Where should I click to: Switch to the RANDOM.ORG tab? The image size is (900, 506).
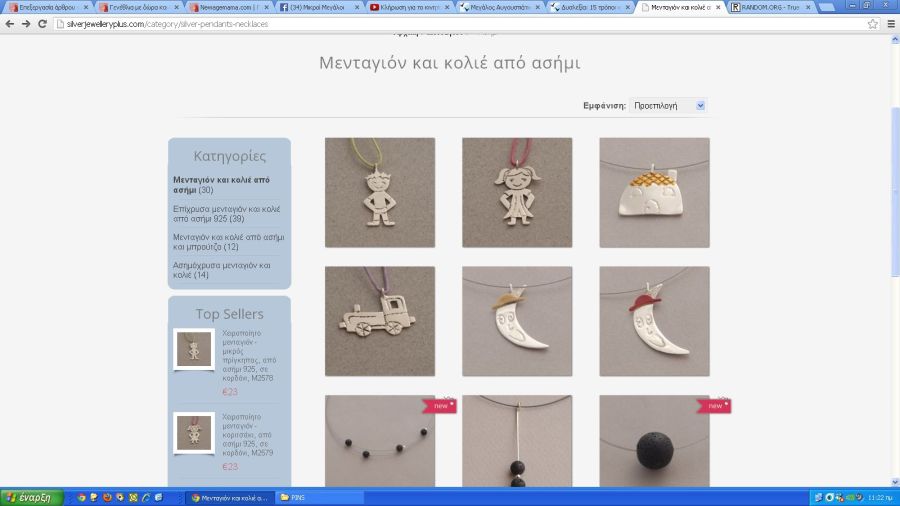[770, 7]
